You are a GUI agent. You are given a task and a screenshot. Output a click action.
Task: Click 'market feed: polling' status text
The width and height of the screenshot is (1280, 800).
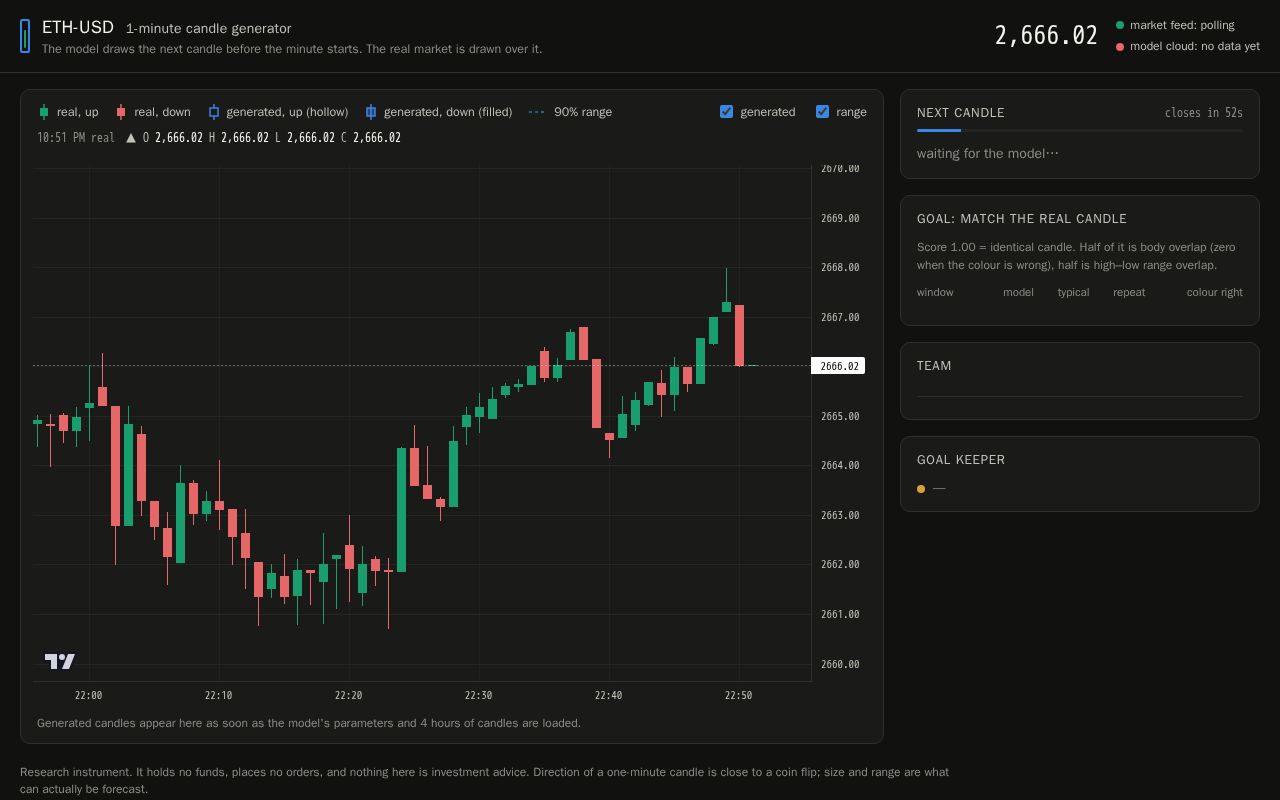pos(1182,25)
